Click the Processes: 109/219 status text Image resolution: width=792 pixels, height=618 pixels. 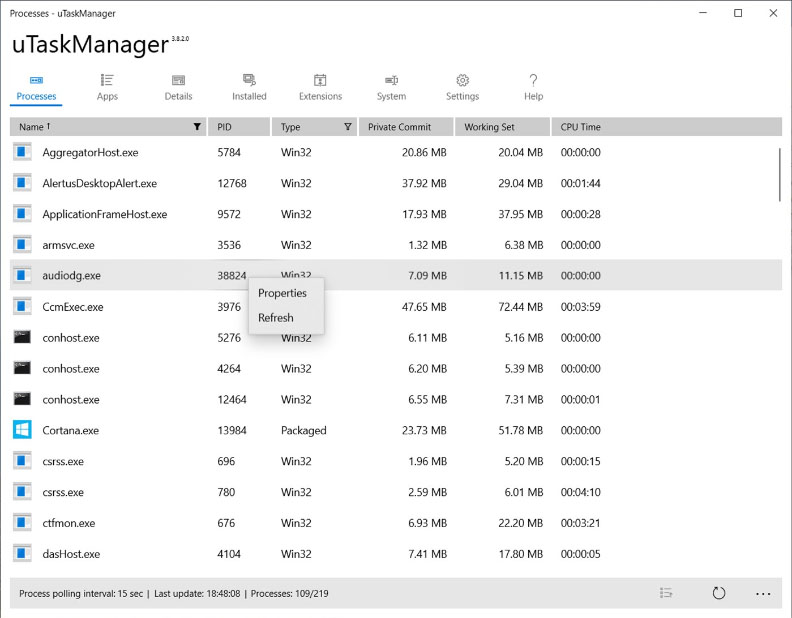tap(289, 594)
